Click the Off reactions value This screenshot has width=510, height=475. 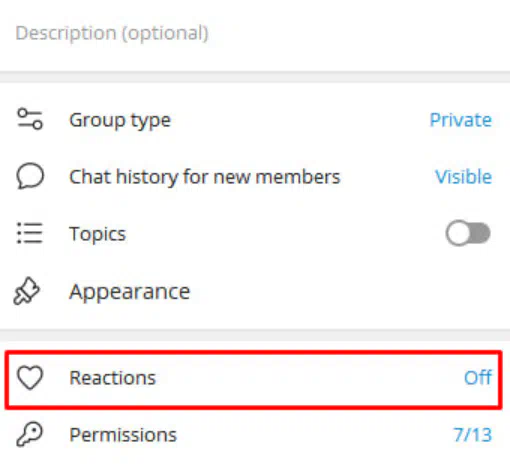click(478, 377)
